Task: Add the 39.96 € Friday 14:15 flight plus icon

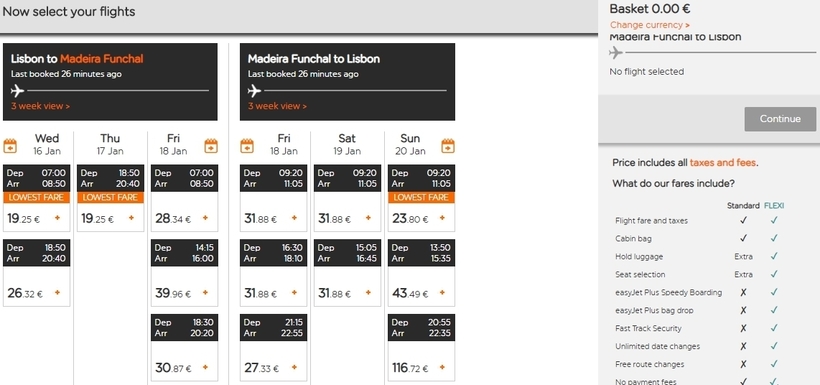Action: click(x=206, y=292)
